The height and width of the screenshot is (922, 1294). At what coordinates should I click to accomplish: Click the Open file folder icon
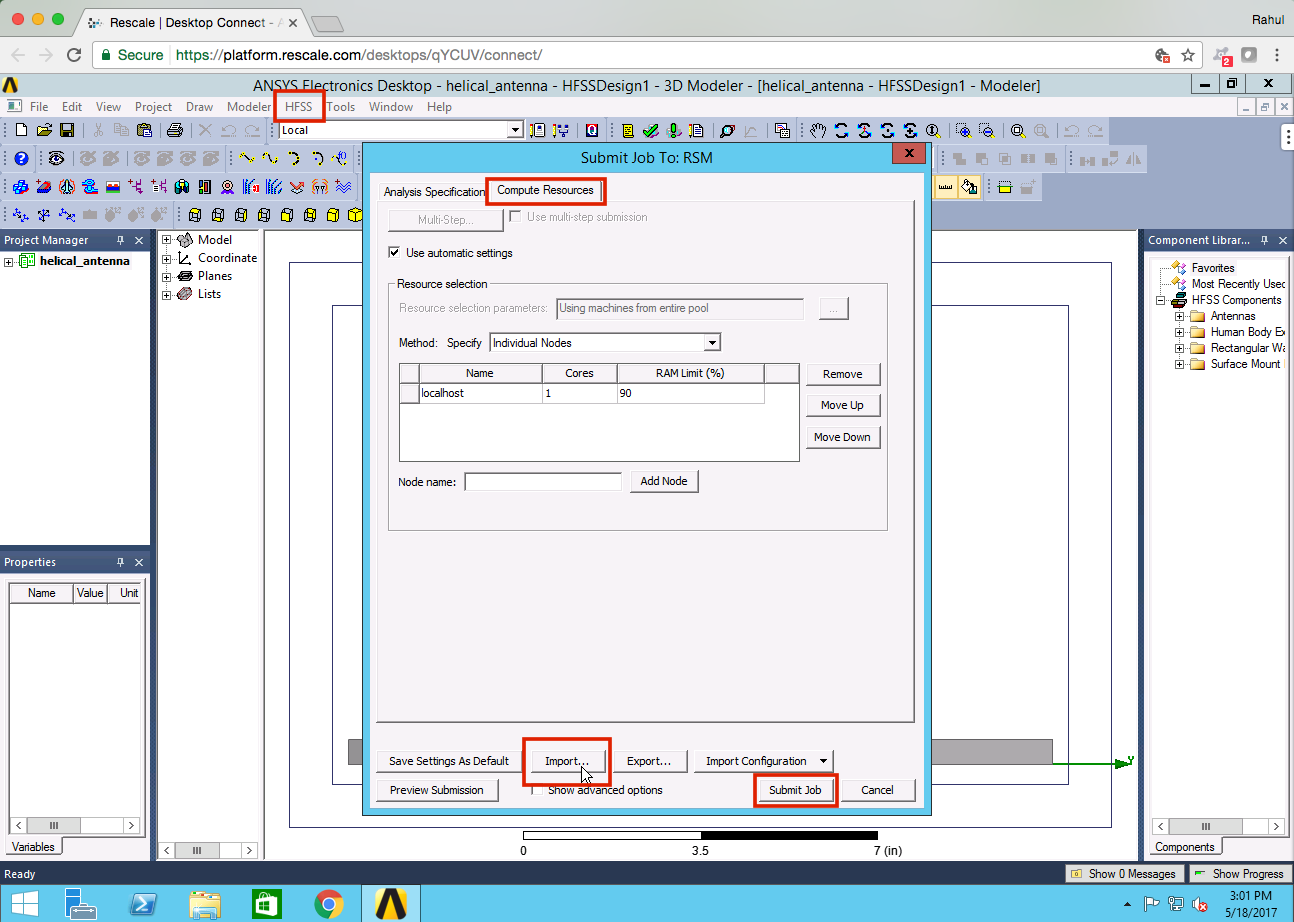coord(44,130)
